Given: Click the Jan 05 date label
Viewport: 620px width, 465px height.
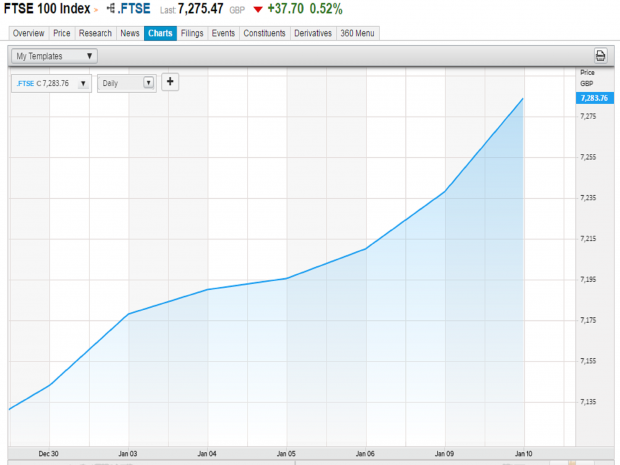Looking at the screenshot, I should (x=286, y=454).
